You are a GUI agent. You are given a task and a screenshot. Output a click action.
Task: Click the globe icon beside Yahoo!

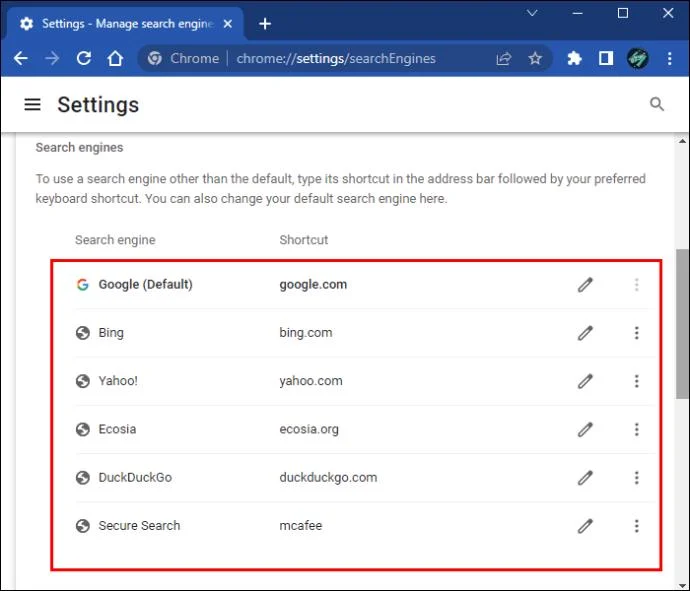(x=83, y=381)
